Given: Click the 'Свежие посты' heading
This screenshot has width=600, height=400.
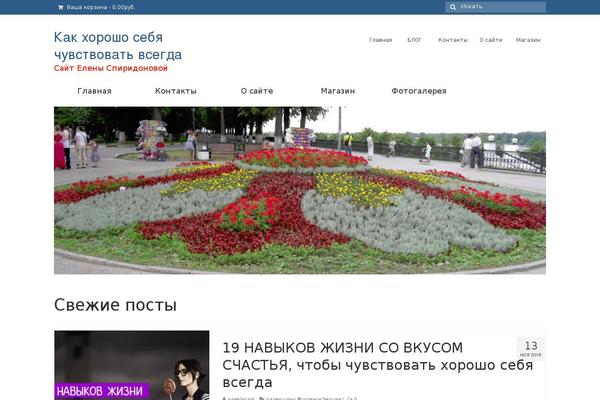Looking at the screenshot, I should click(115, 305).
